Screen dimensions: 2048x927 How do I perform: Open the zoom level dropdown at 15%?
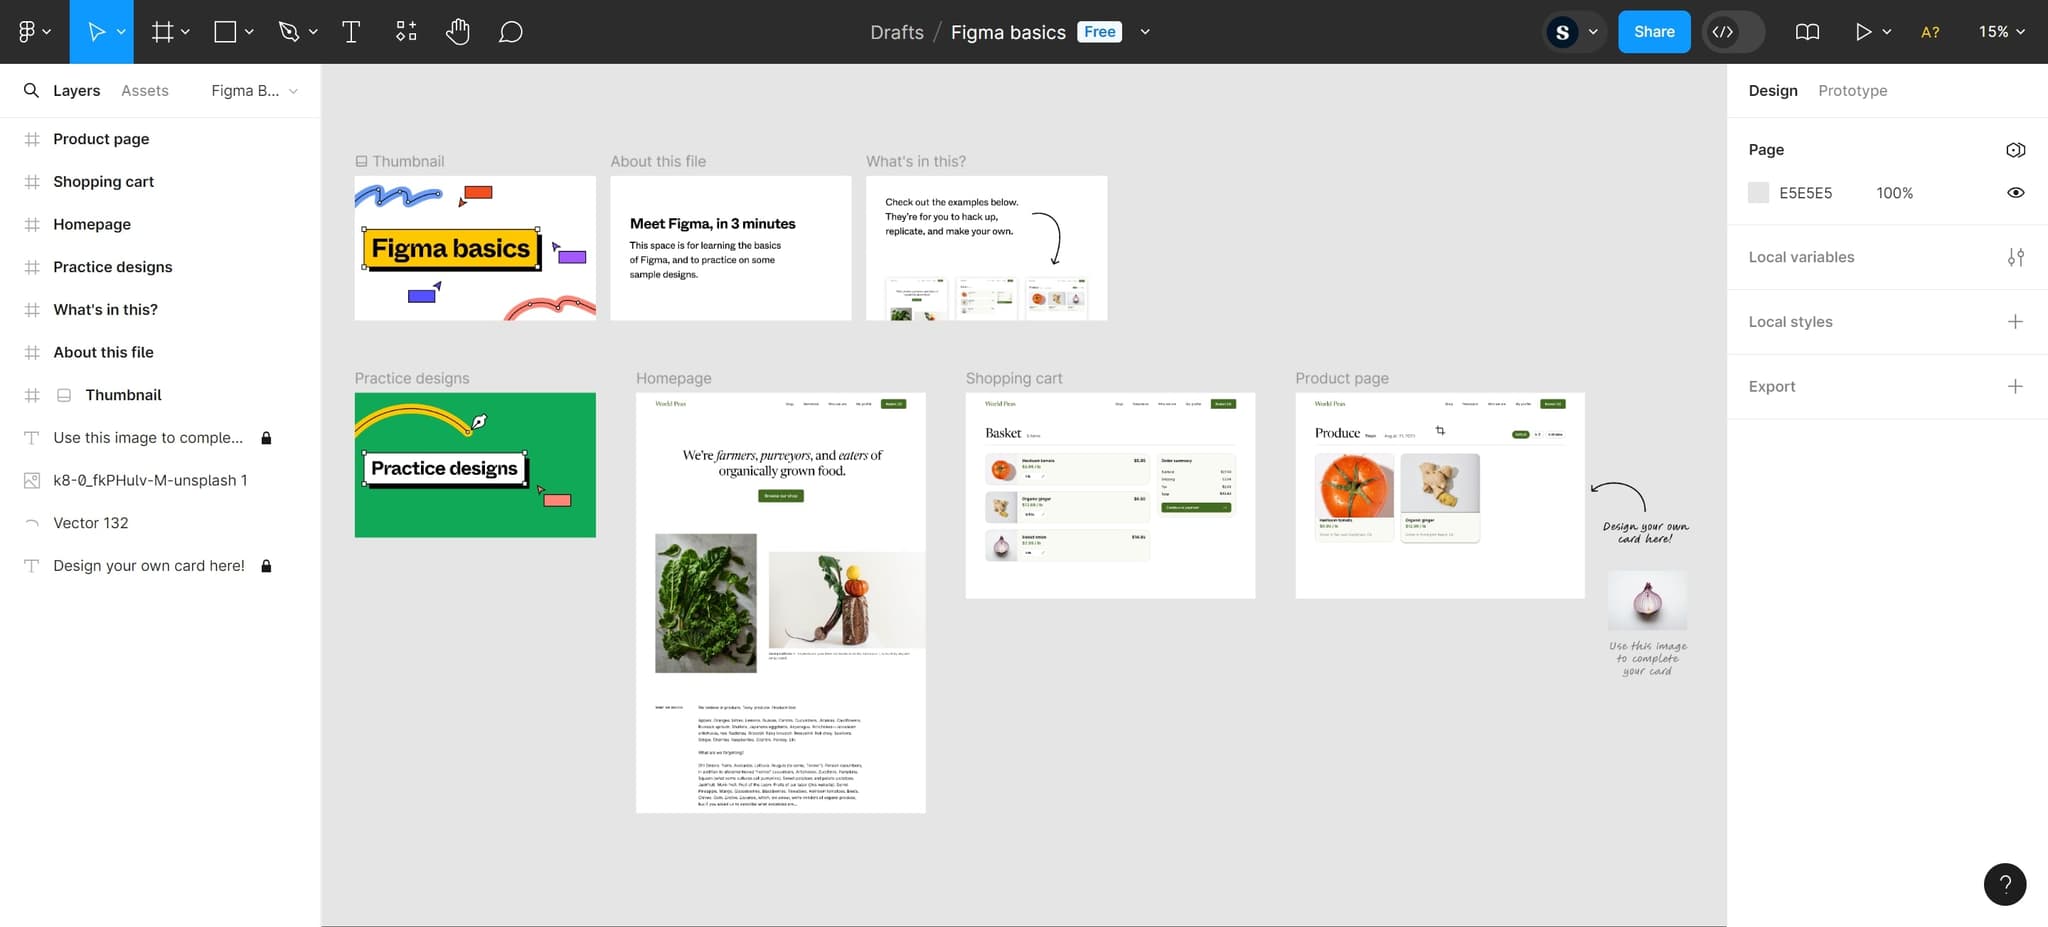(x=2001, y=32)
